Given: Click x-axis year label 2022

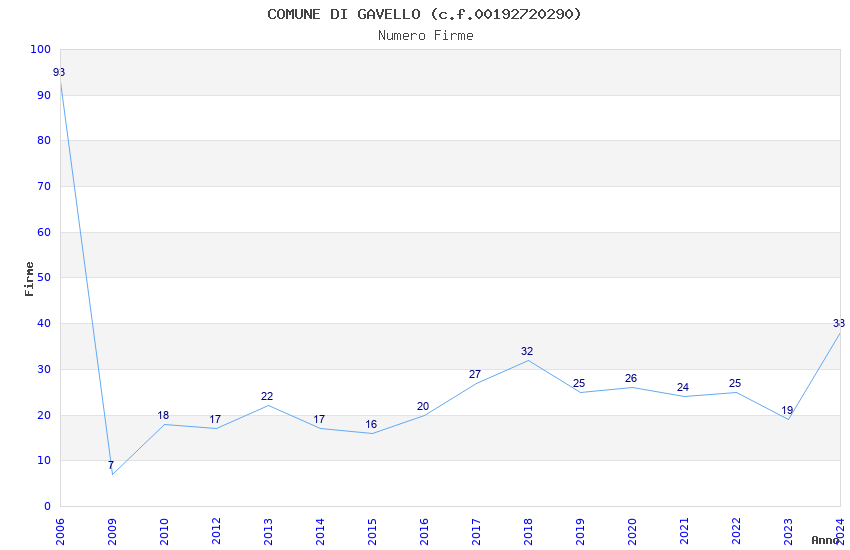Looking at the screenshot, I should click(737, 532).
